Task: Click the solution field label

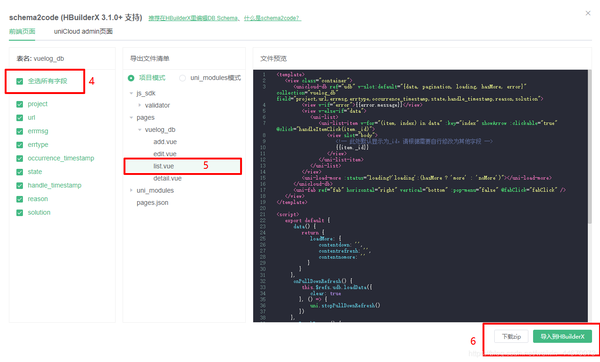Action: coord(39,213)
